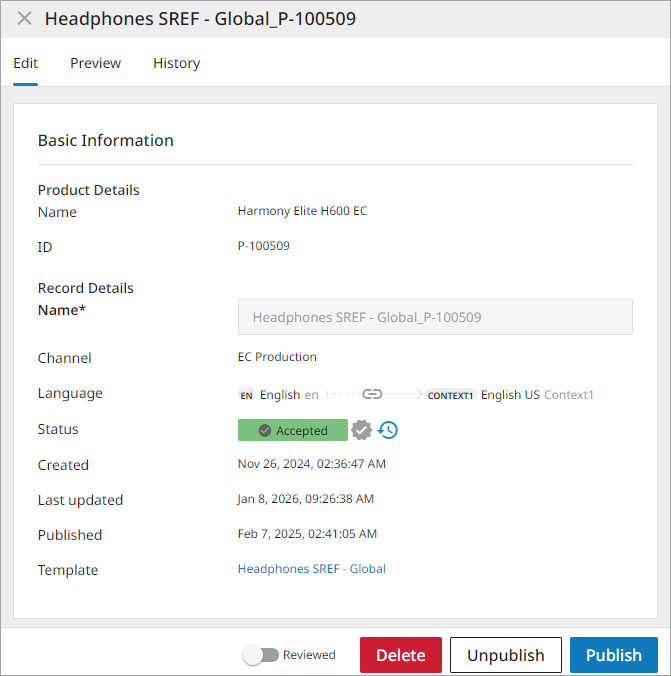The height and width of the screenshot is (676, 671).
Task: Close the Headphones SREF record panel
Action: pos(24,19)
